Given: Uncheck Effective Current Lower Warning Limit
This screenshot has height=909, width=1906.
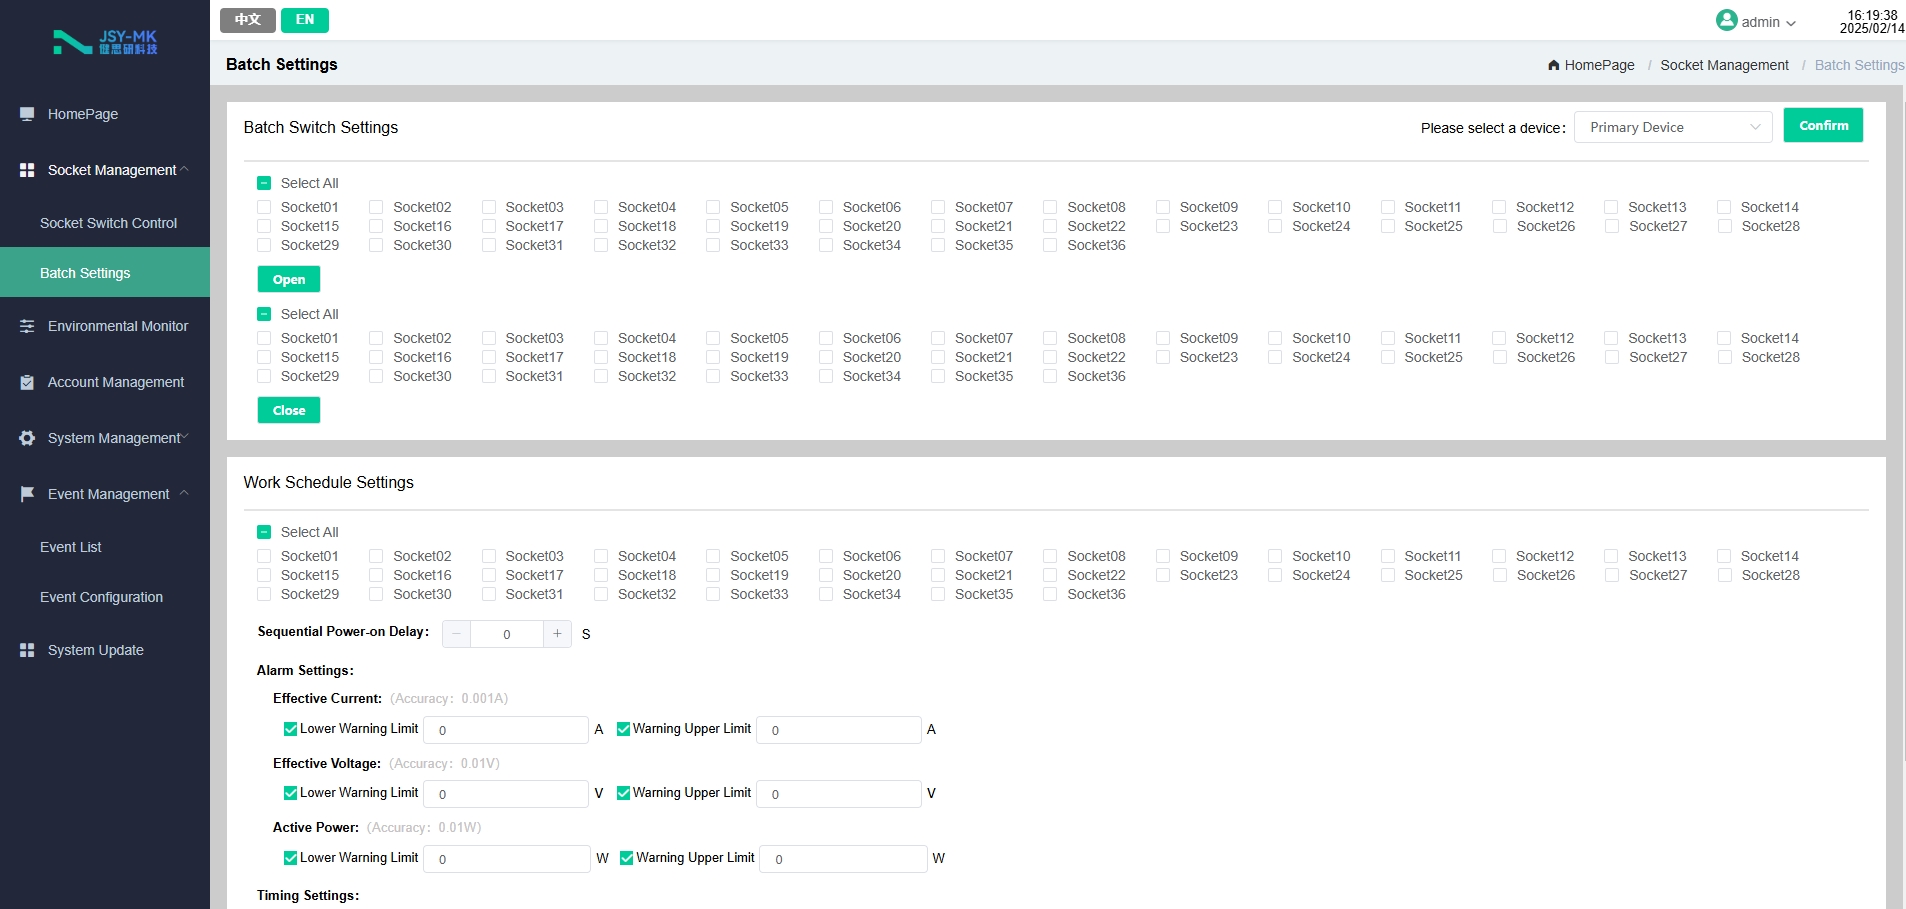Looking at the screenshot, I should point(290,729).
